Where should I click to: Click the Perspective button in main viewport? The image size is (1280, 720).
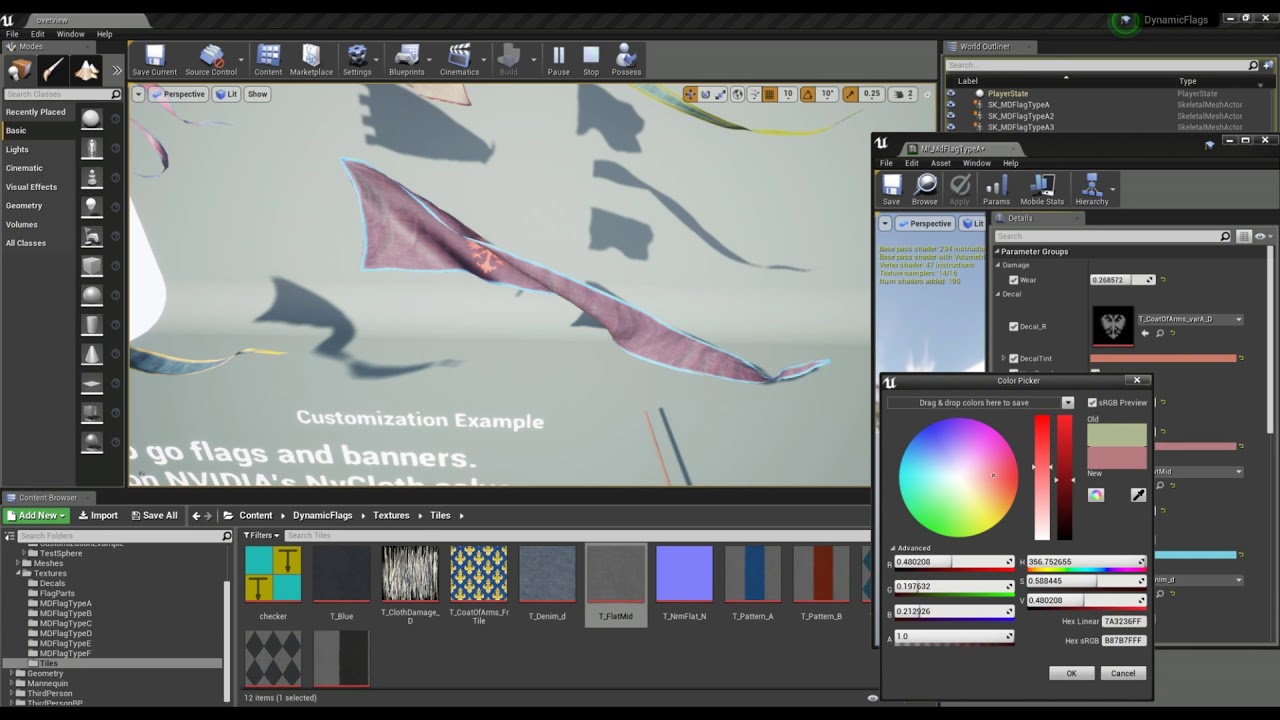(x=178, y=94)
